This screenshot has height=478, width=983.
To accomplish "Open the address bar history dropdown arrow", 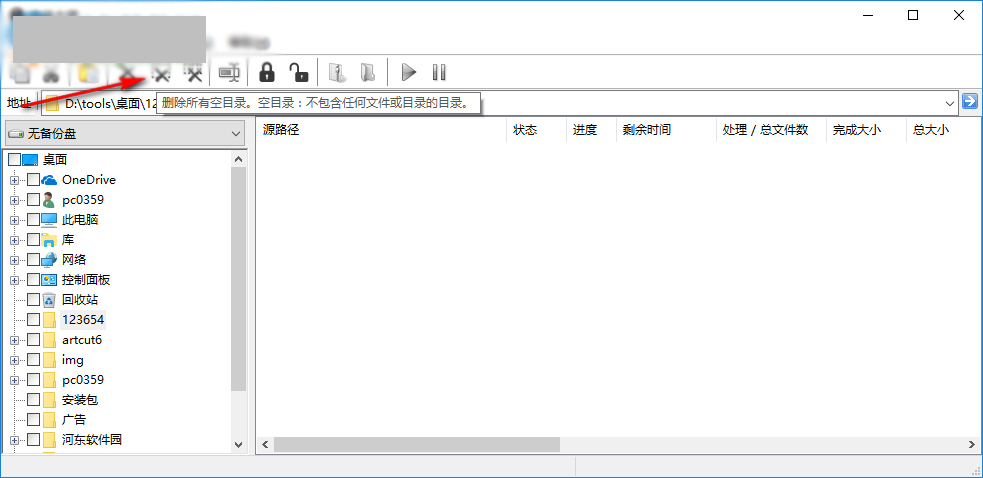I will 949,103.
